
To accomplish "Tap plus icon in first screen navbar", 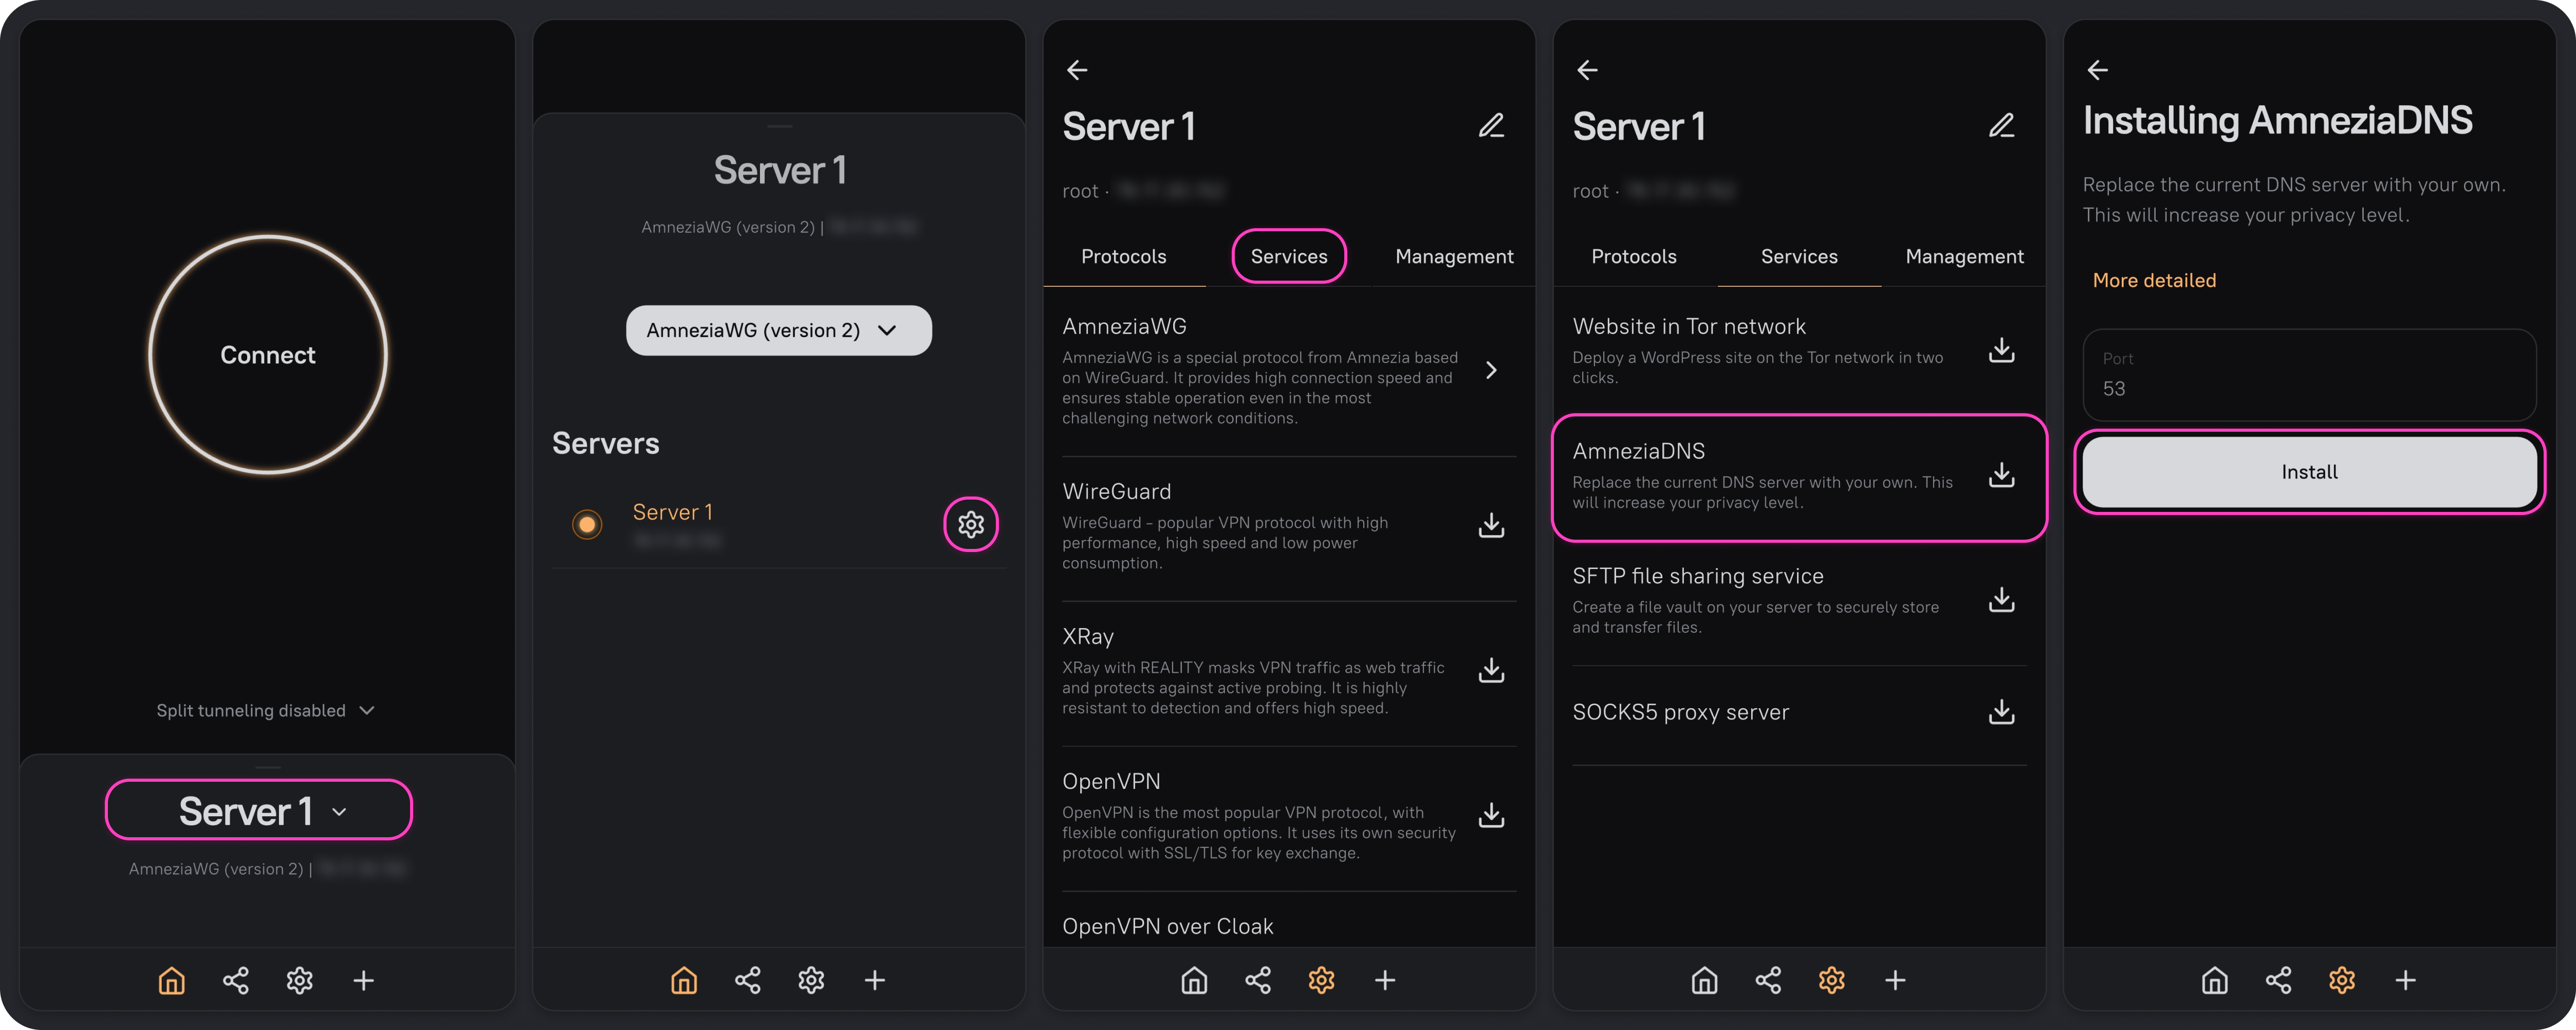I will point(364,980).
